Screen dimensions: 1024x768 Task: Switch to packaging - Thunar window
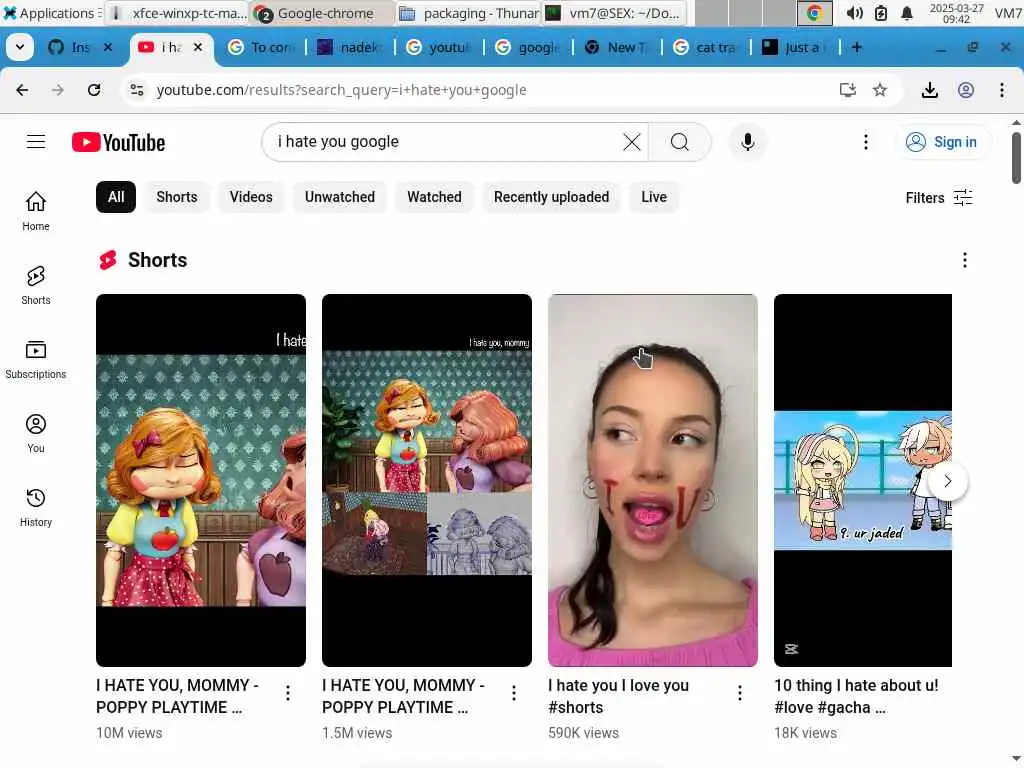(x=469, y=12)
